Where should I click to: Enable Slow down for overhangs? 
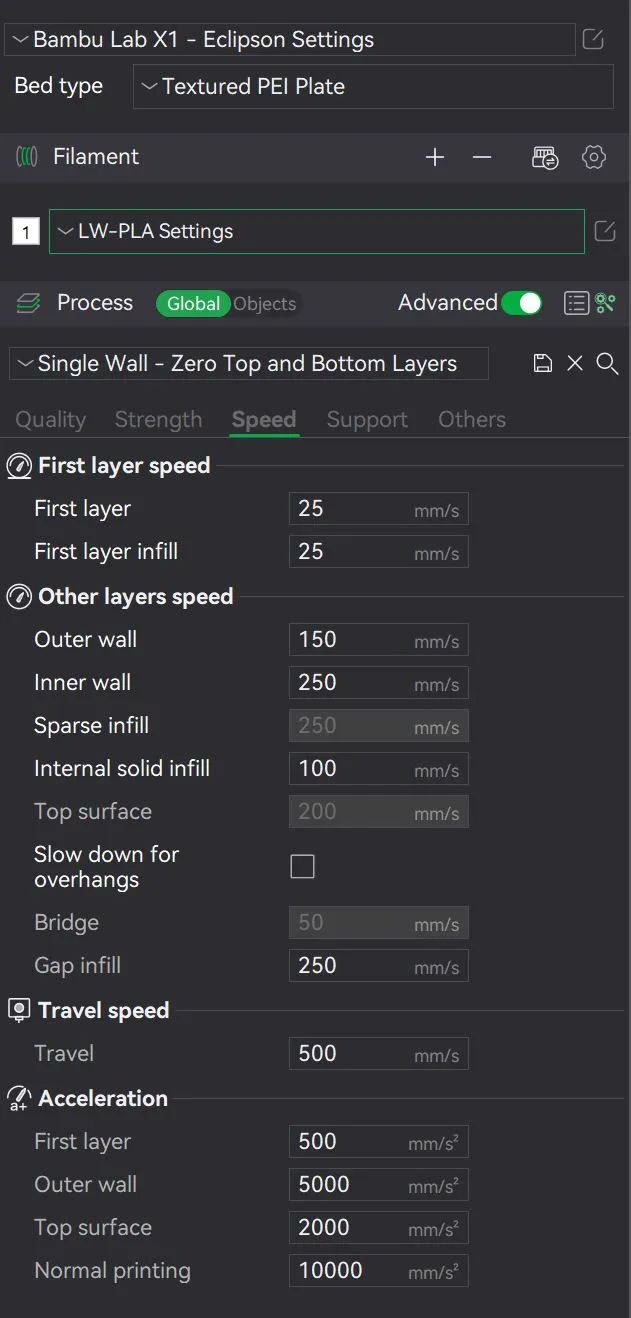pyautogui.click(x=302, y=866)
